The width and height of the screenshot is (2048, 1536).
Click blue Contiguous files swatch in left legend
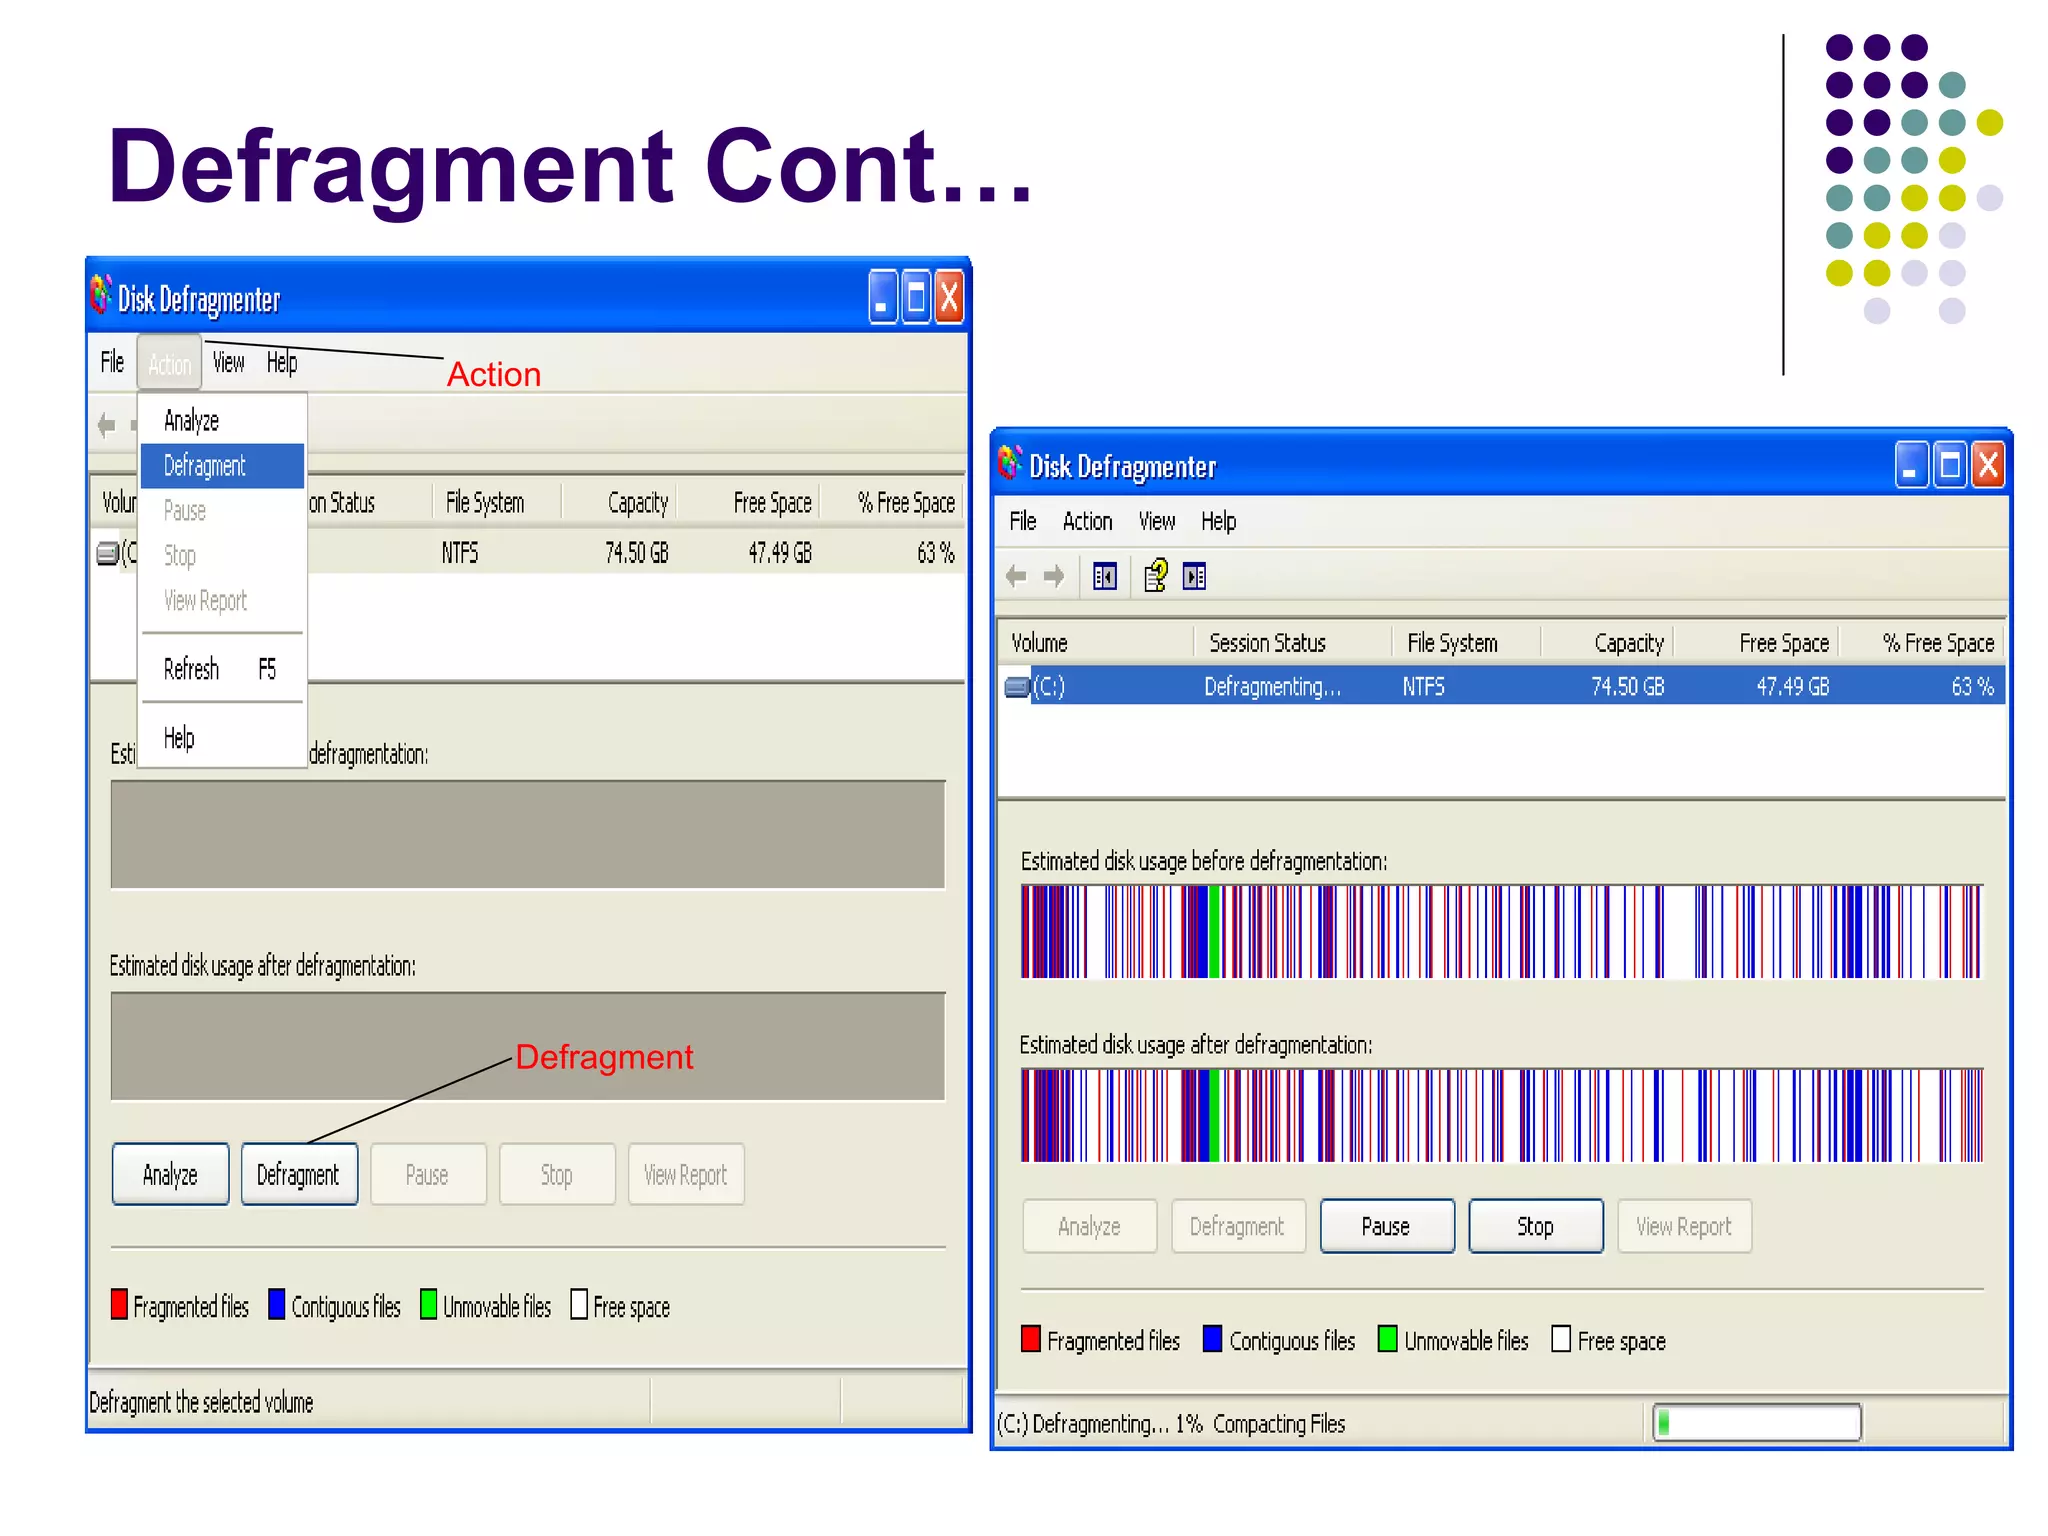click(x=277, y=1304)
